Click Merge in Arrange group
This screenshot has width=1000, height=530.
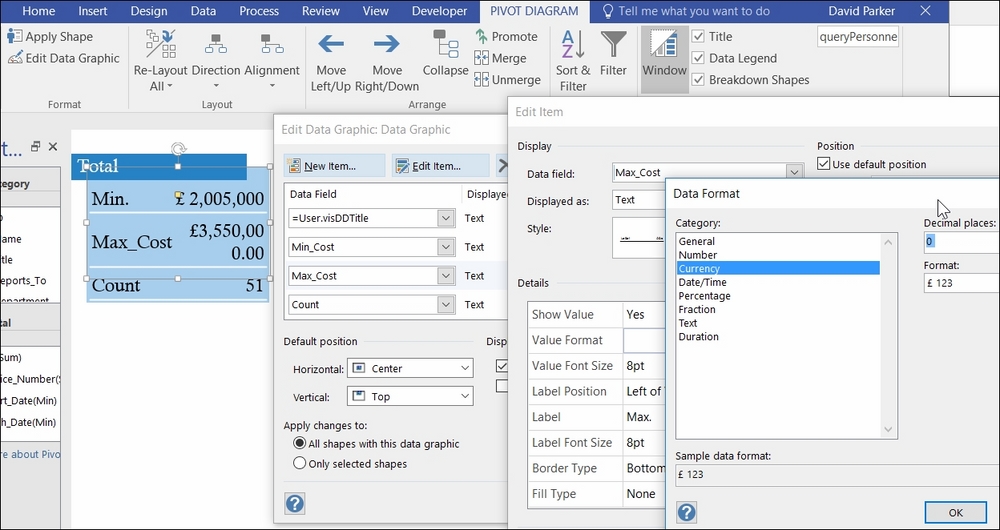coord(501,58)
